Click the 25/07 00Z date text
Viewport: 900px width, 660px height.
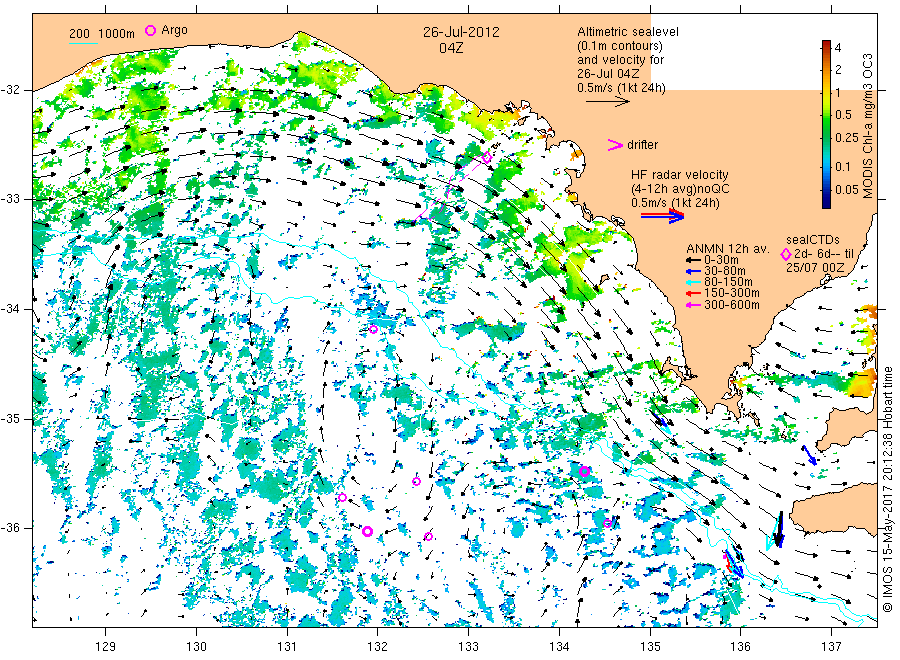click(815, 267)
